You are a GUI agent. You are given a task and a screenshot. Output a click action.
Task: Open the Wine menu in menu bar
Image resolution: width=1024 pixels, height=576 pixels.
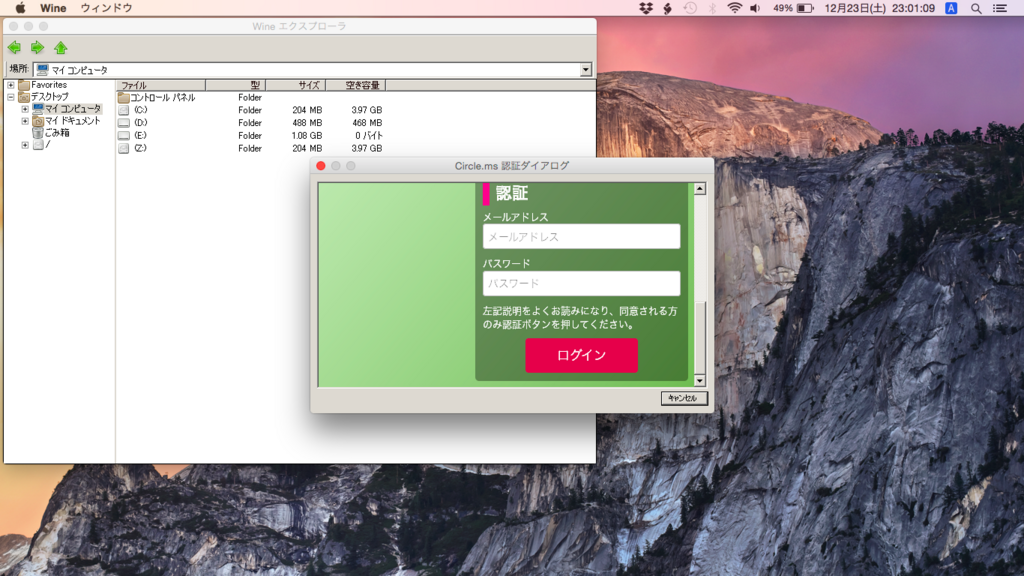coord(53,8)
